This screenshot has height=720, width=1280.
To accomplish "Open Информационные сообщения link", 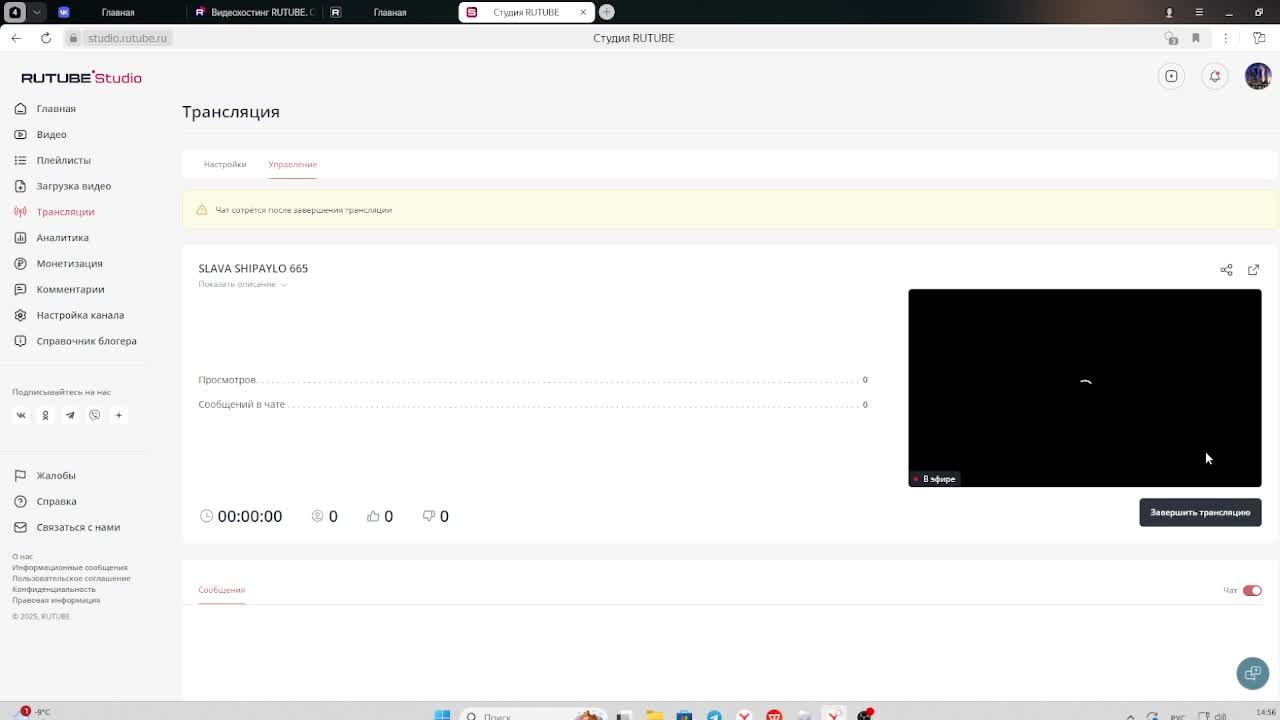I will pos(70,567).
